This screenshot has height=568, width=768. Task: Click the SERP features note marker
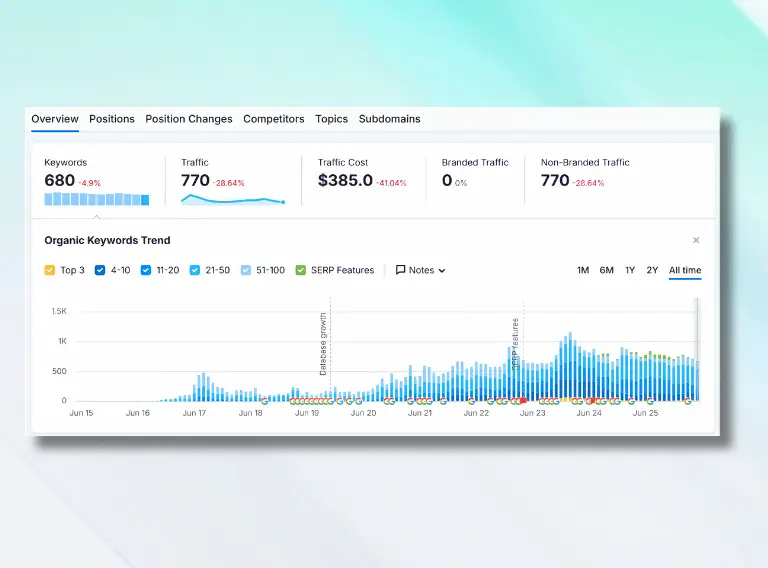[515, 344]
